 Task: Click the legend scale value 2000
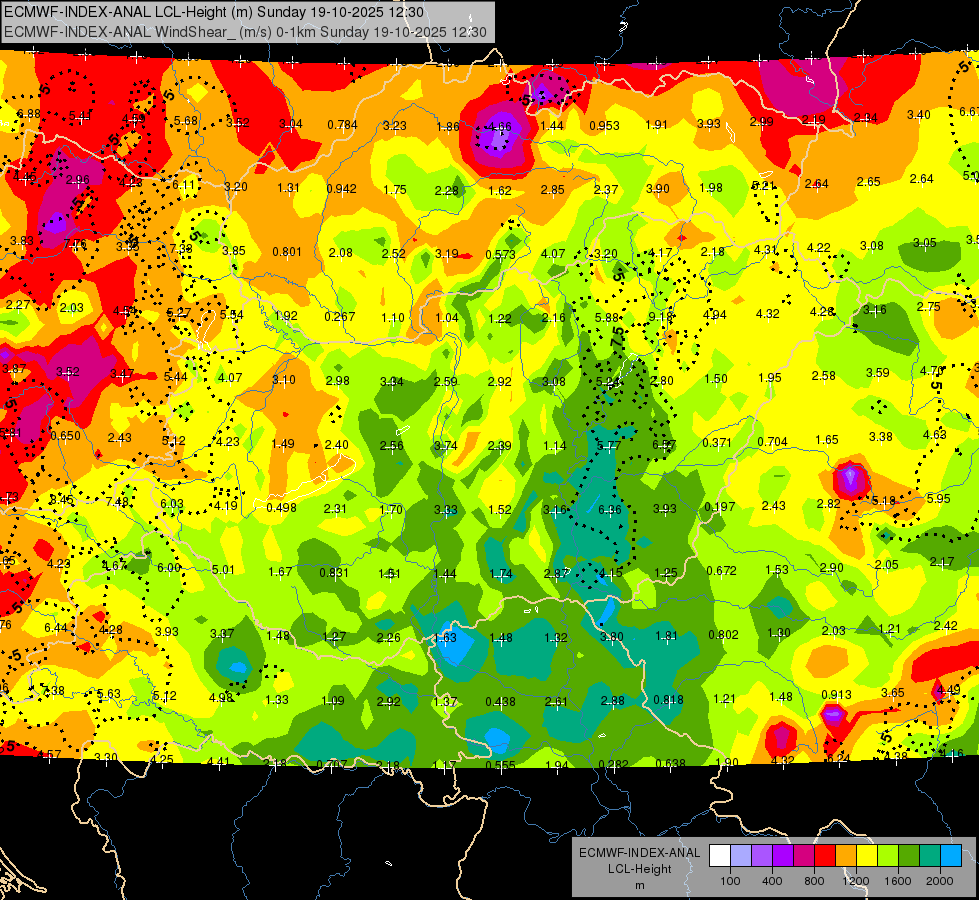pos(940,881)
